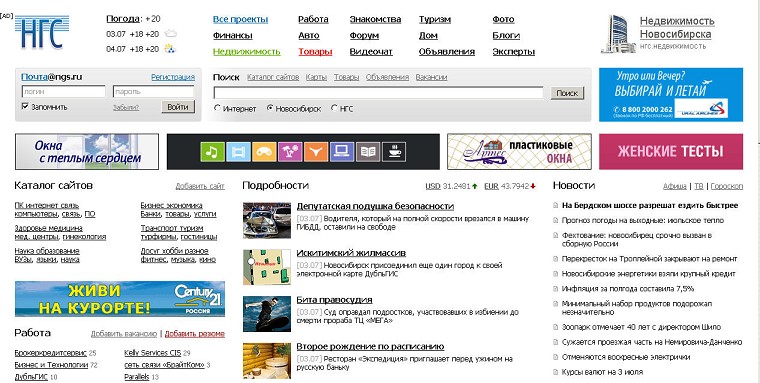Switch search to Каталог сайтов tab

[x=273, y=77]
